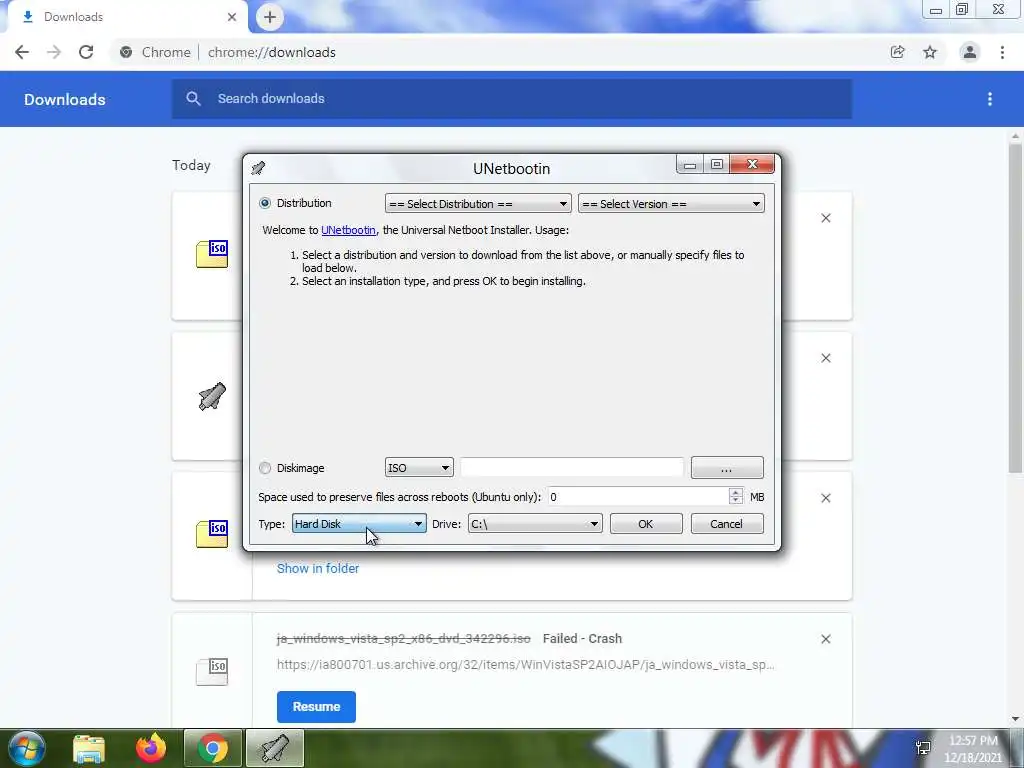Close the UNetbootin window
Image resolution: width=1024 pixels, height=768 pixels.
(752, 165)
